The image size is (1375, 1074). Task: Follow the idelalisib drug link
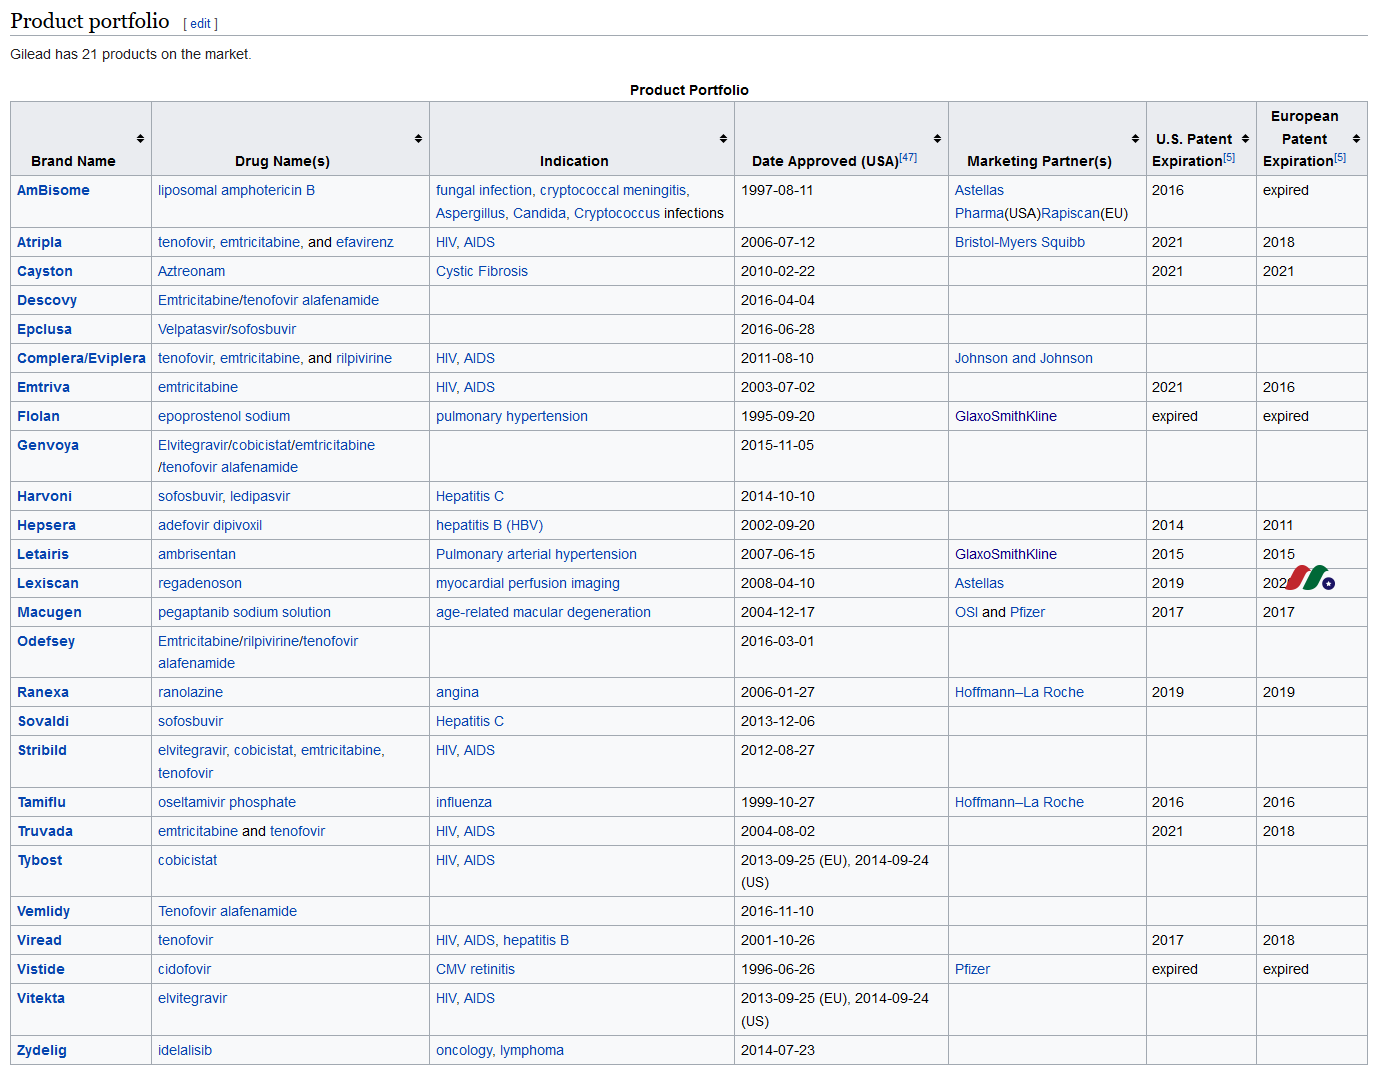click(185, 1050)
